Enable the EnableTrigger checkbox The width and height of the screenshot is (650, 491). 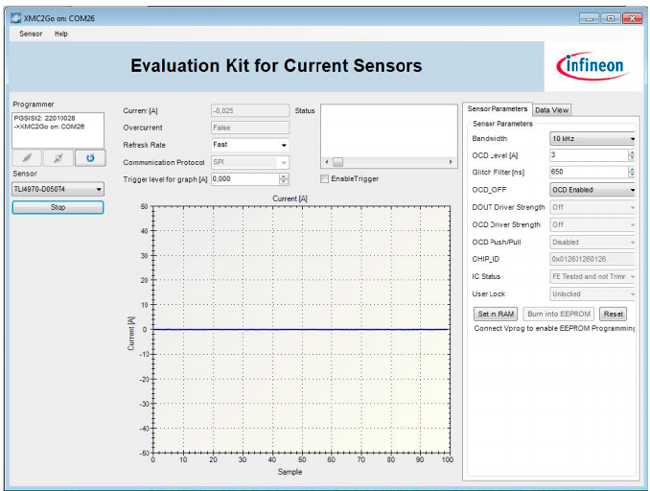coord(325,179)
